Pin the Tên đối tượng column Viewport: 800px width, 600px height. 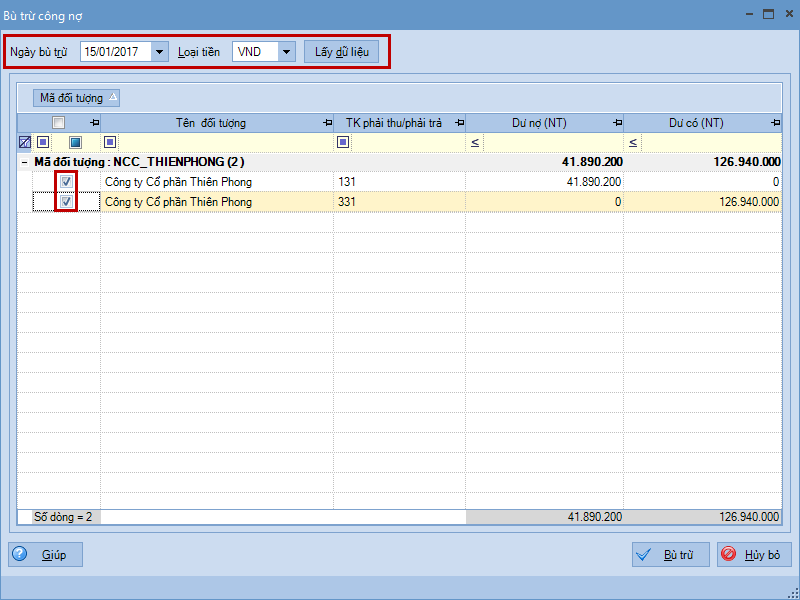pos(328,123)
